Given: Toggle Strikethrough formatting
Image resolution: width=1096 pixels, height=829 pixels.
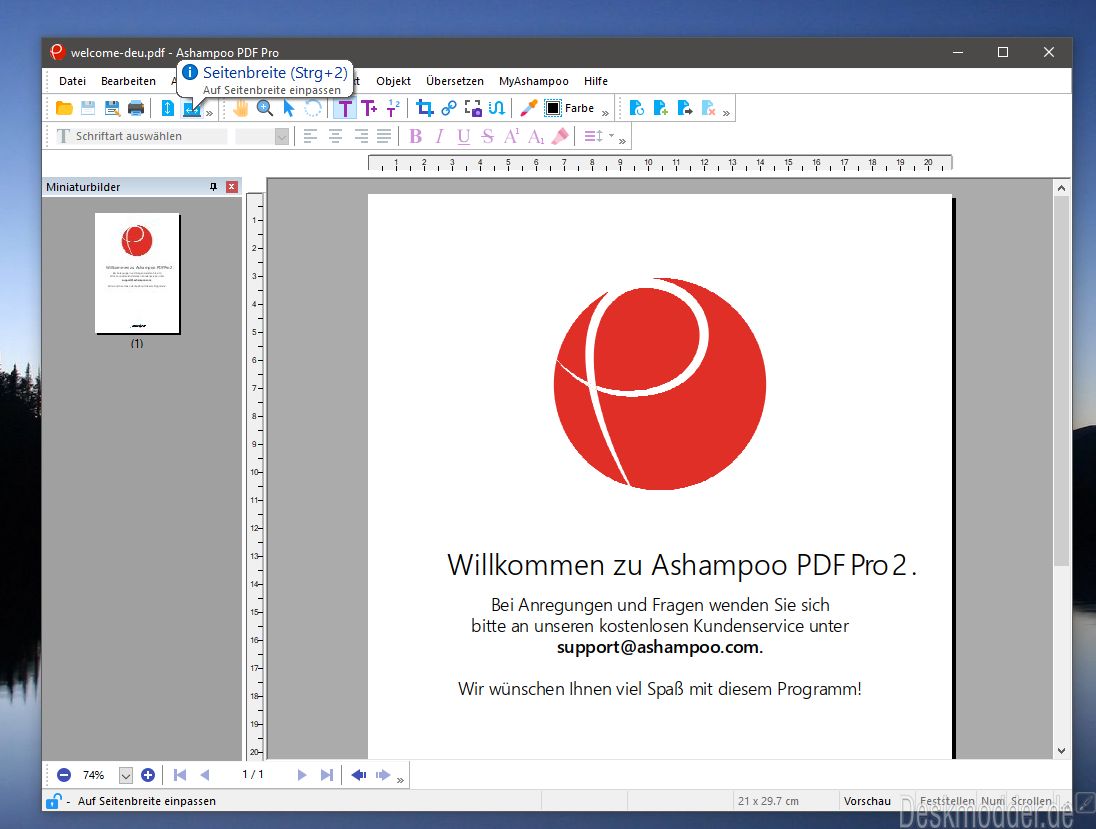Looking at the screenshot, I should coord(488,136).
